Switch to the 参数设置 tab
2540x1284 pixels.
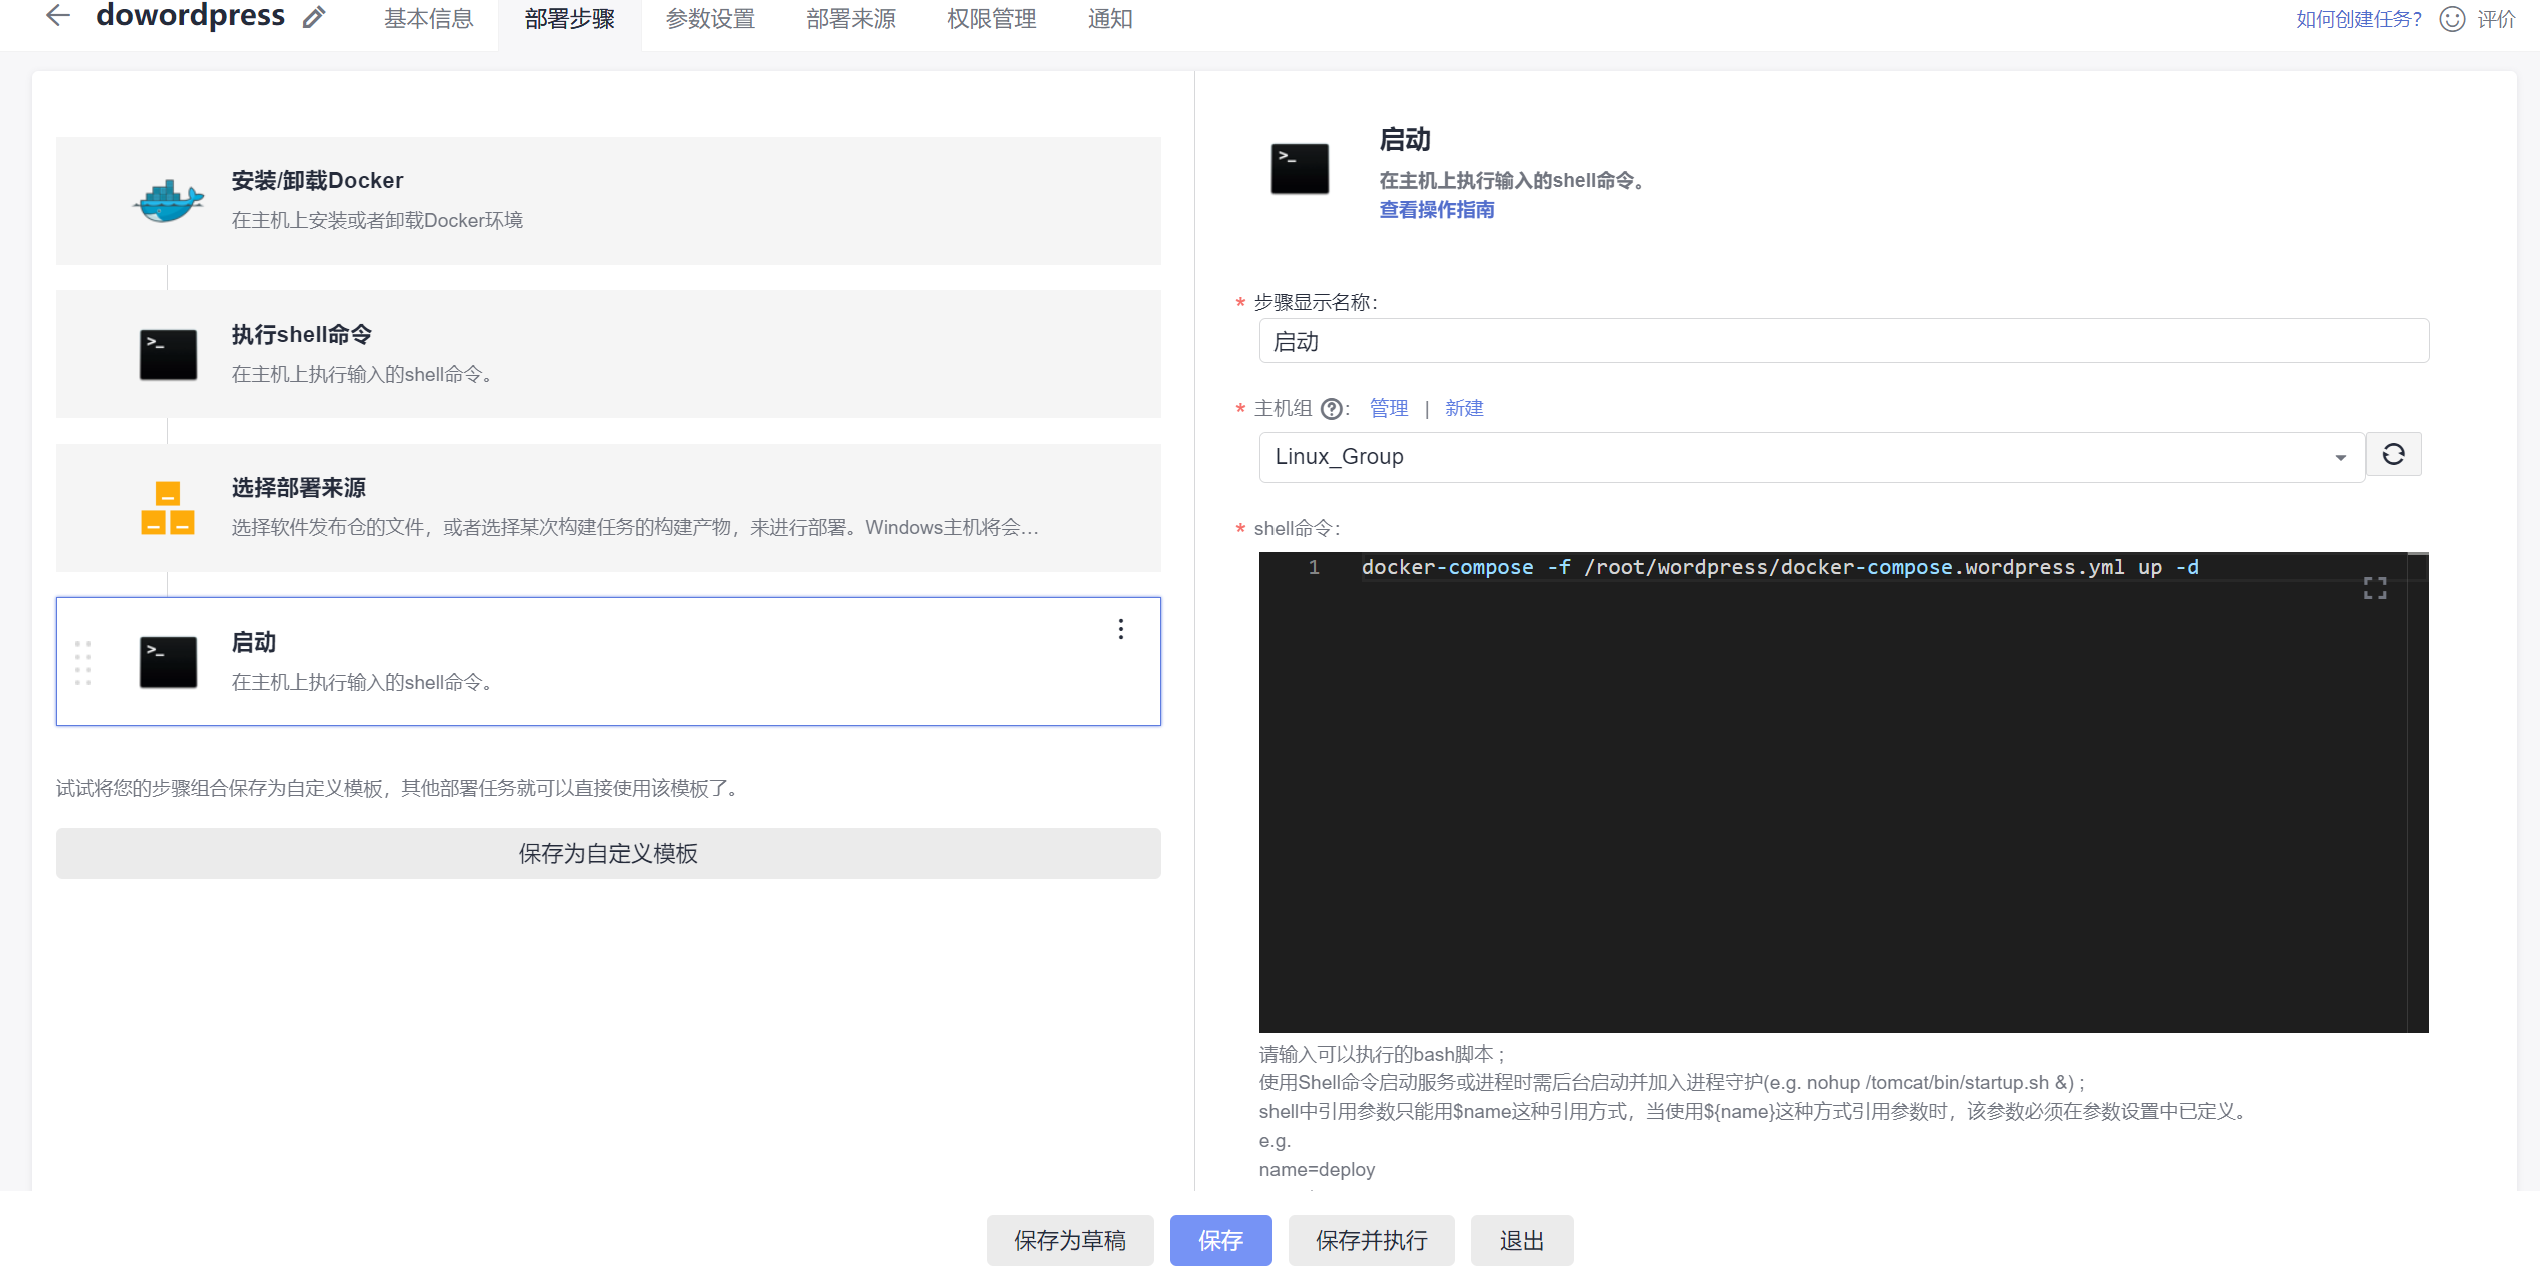(710, 19)
